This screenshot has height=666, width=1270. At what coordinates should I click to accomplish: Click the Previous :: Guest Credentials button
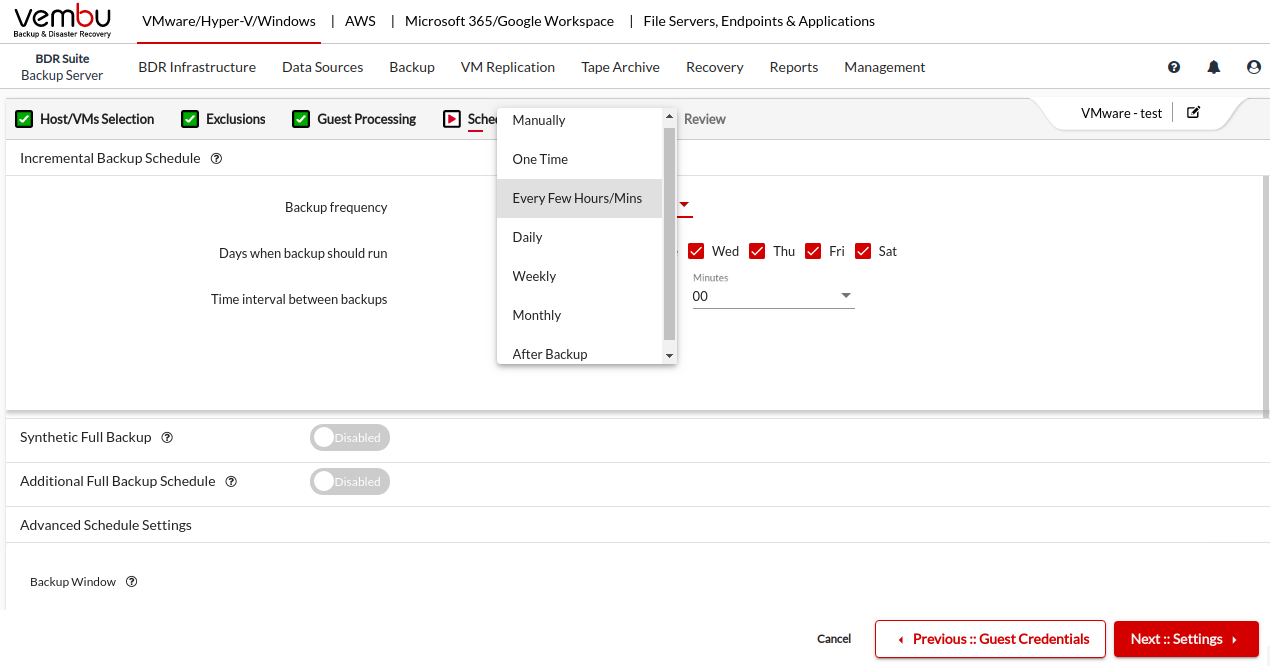coord(990,639)
